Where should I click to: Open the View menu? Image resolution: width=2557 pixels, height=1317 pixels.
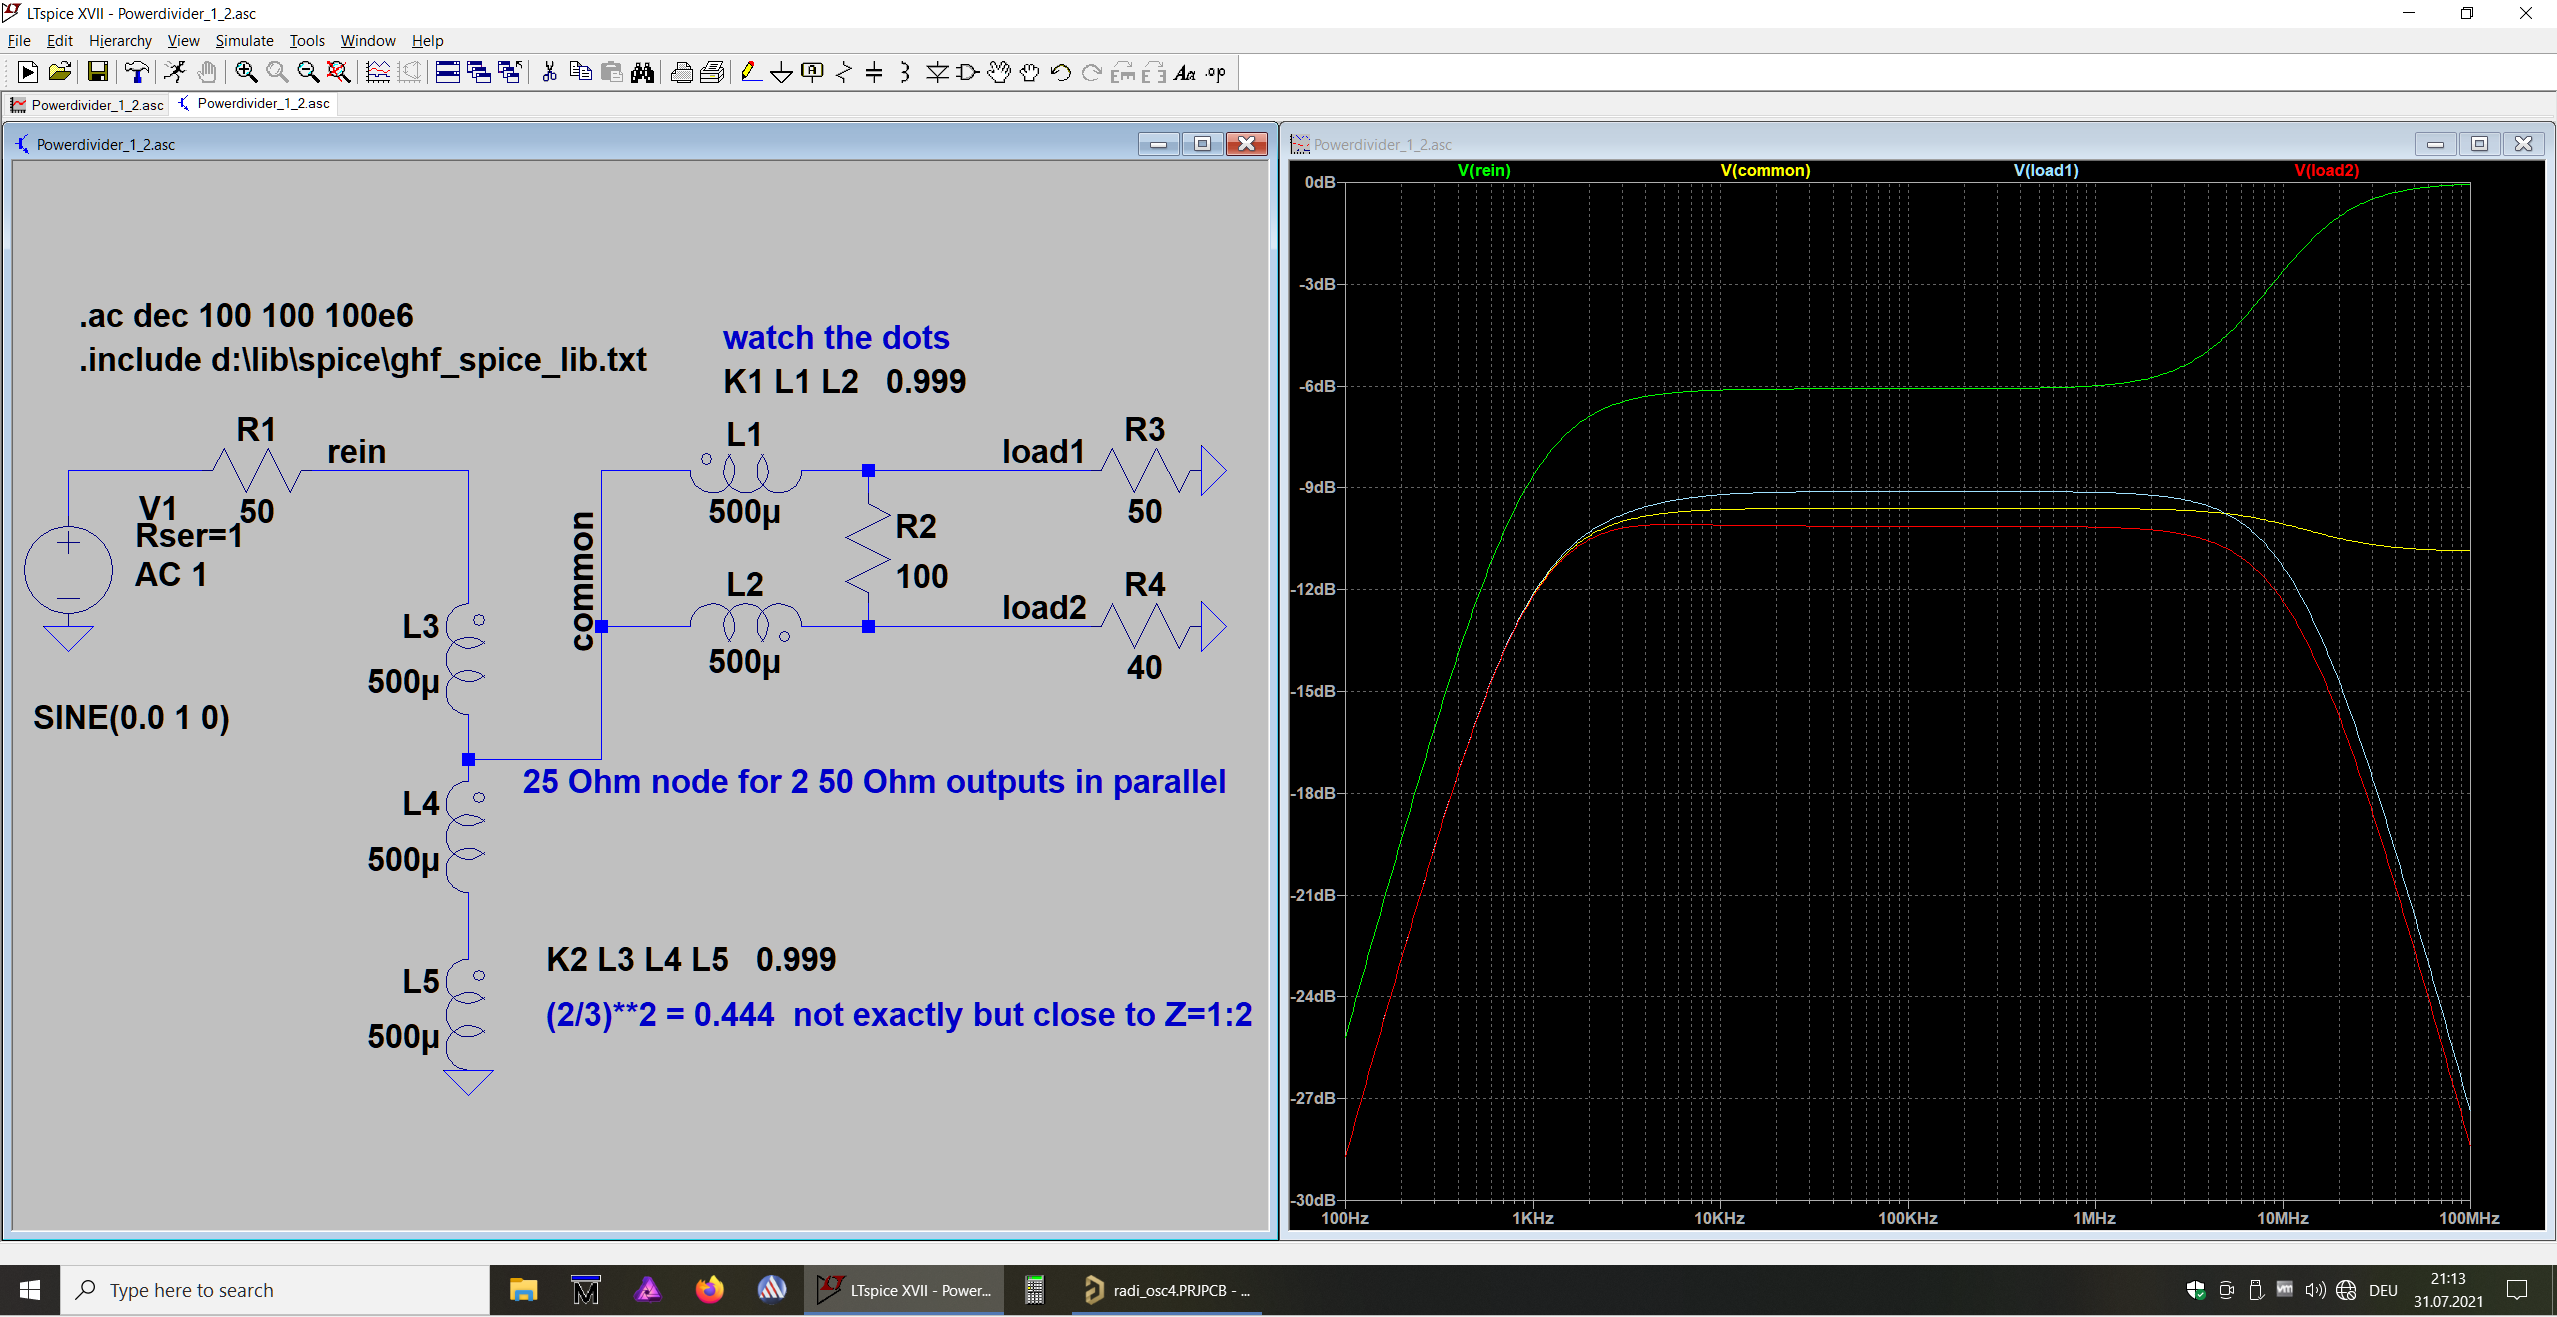tap(183, 40)
